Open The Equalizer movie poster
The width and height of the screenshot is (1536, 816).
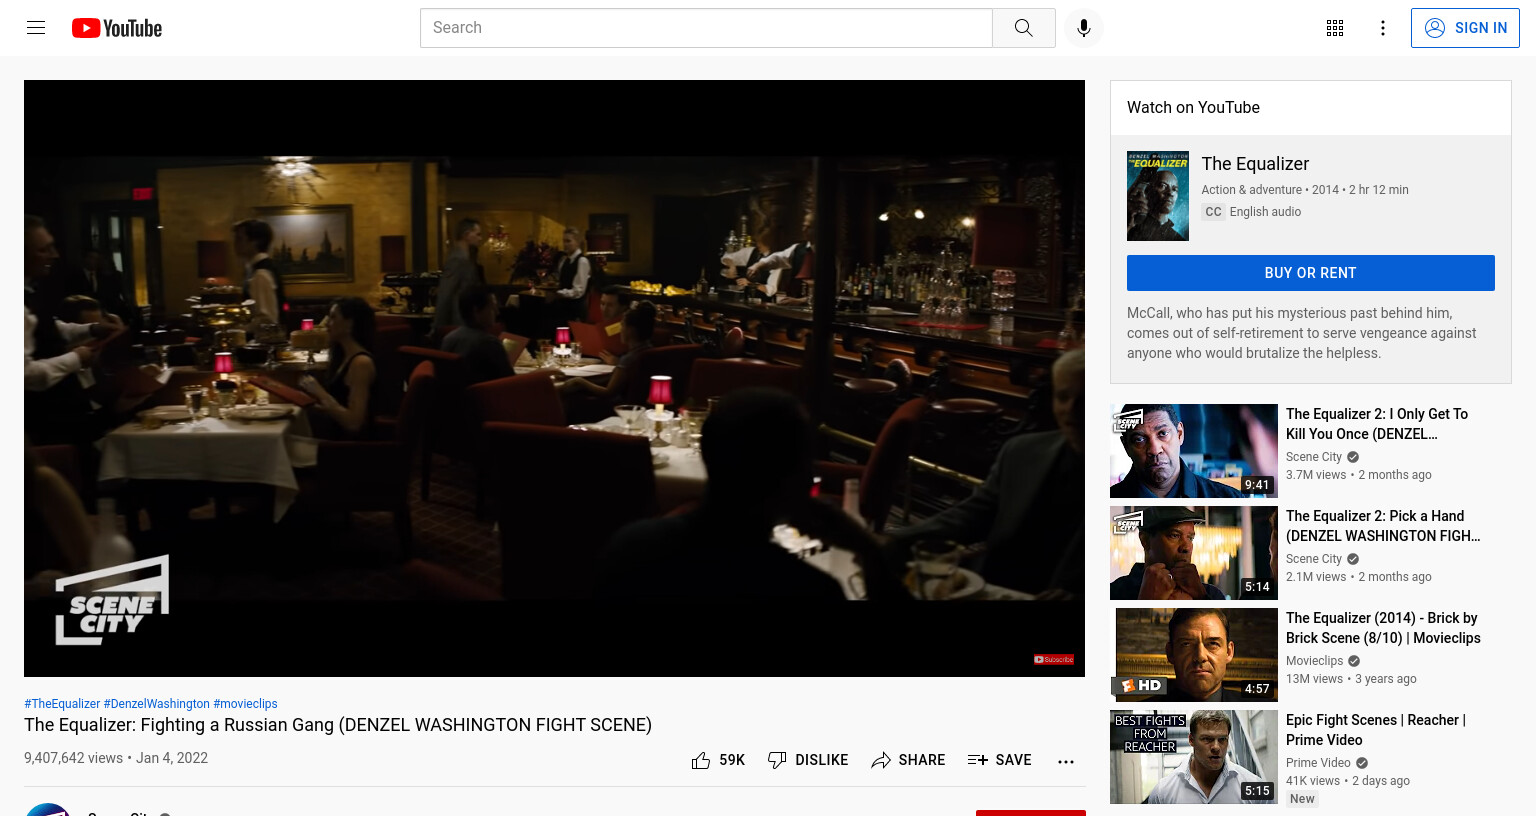click(1158, 196)
